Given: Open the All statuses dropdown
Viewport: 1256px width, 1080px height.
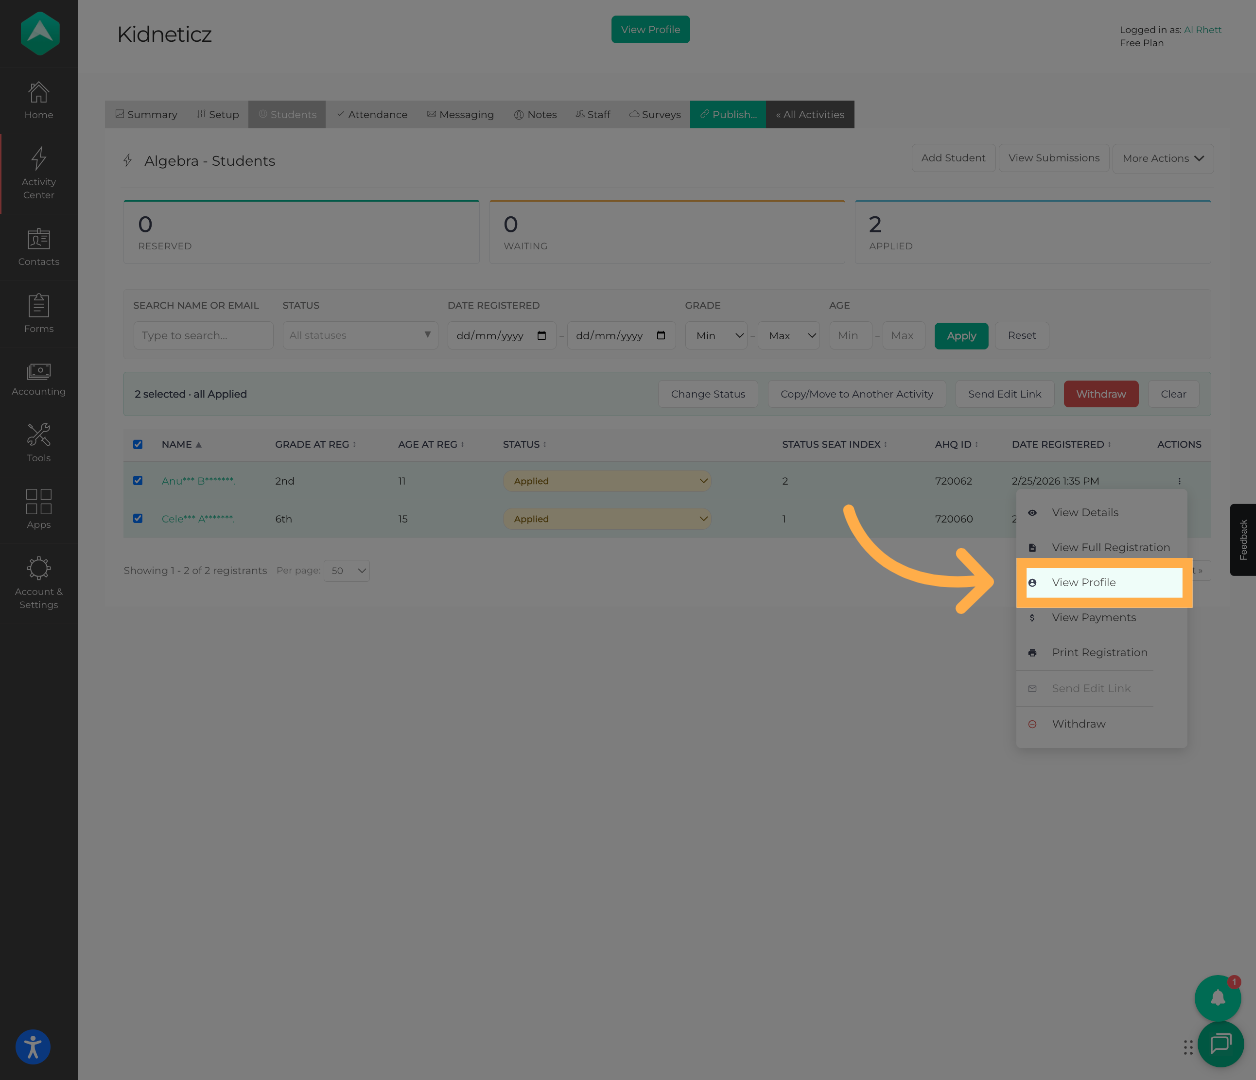Looking at the screenshot, I should [x=360, y=335].
